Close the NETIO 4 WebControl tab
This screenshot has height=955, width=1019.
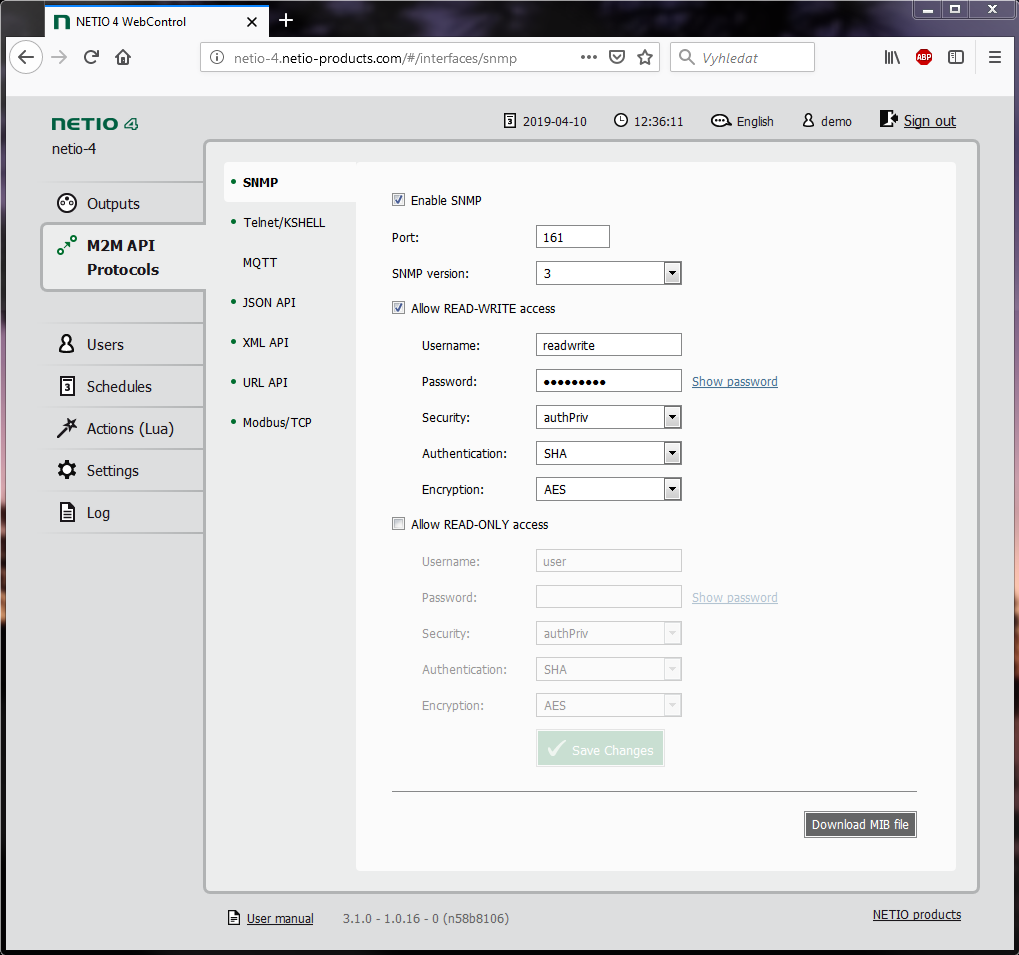pos(252,21)
